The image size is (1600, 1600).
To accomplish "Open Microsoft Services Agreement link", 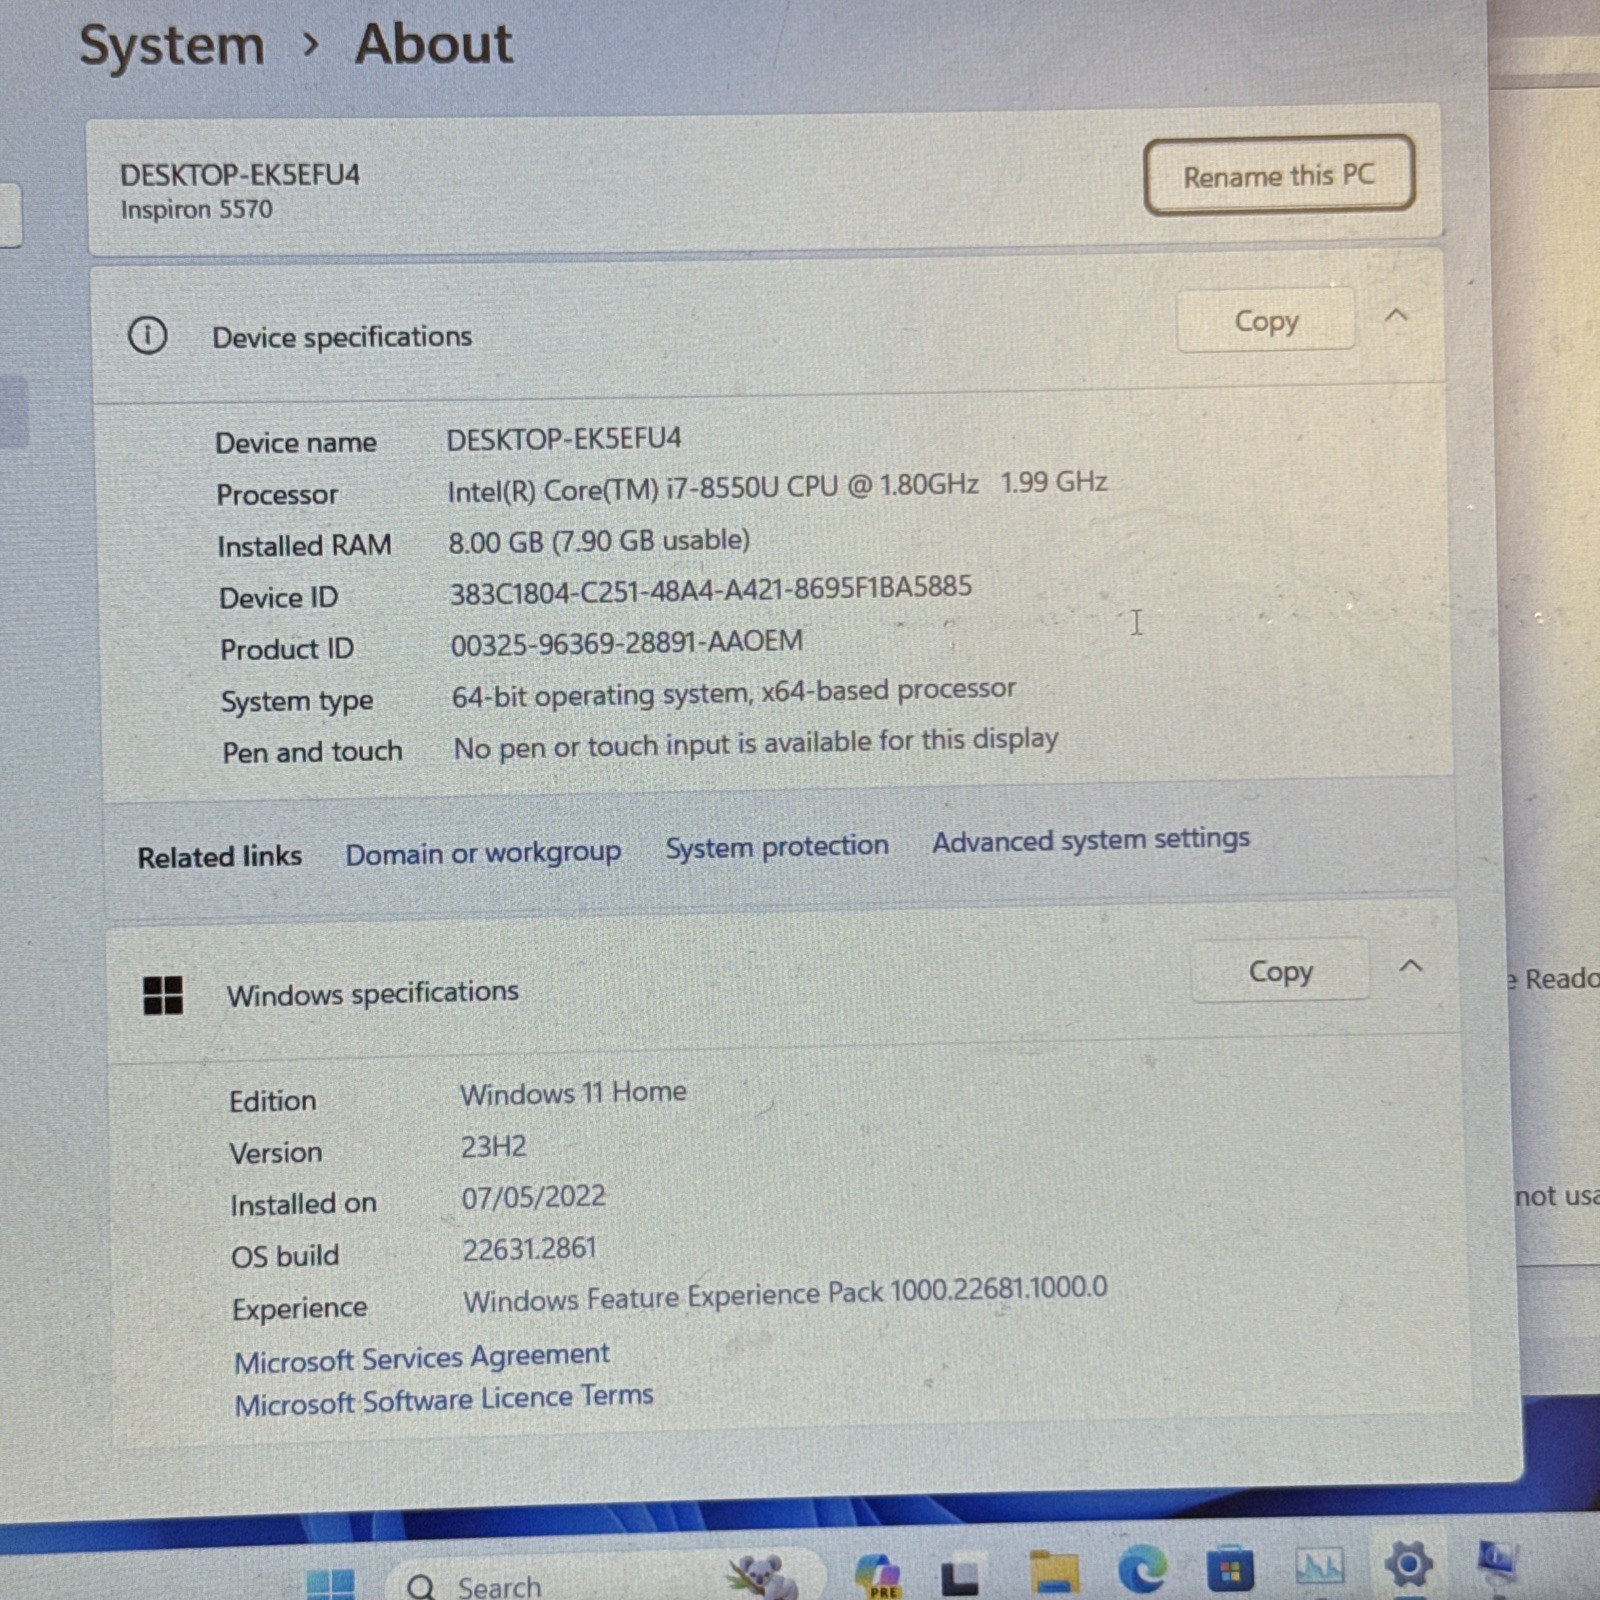I will pyautogui.click(x=421, y=1357).
